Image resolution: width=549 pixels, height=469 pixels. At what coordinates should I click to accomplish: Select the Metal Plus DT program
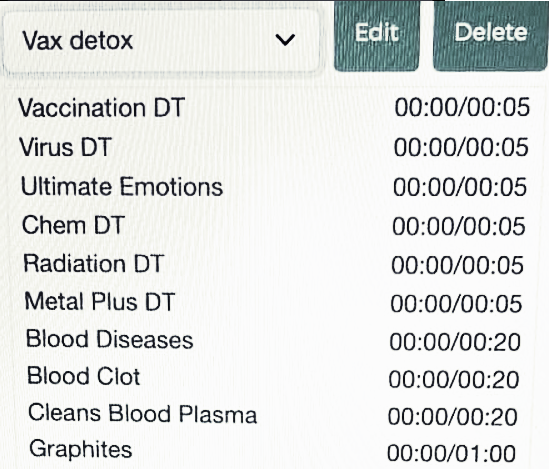(x=100, y=301)
